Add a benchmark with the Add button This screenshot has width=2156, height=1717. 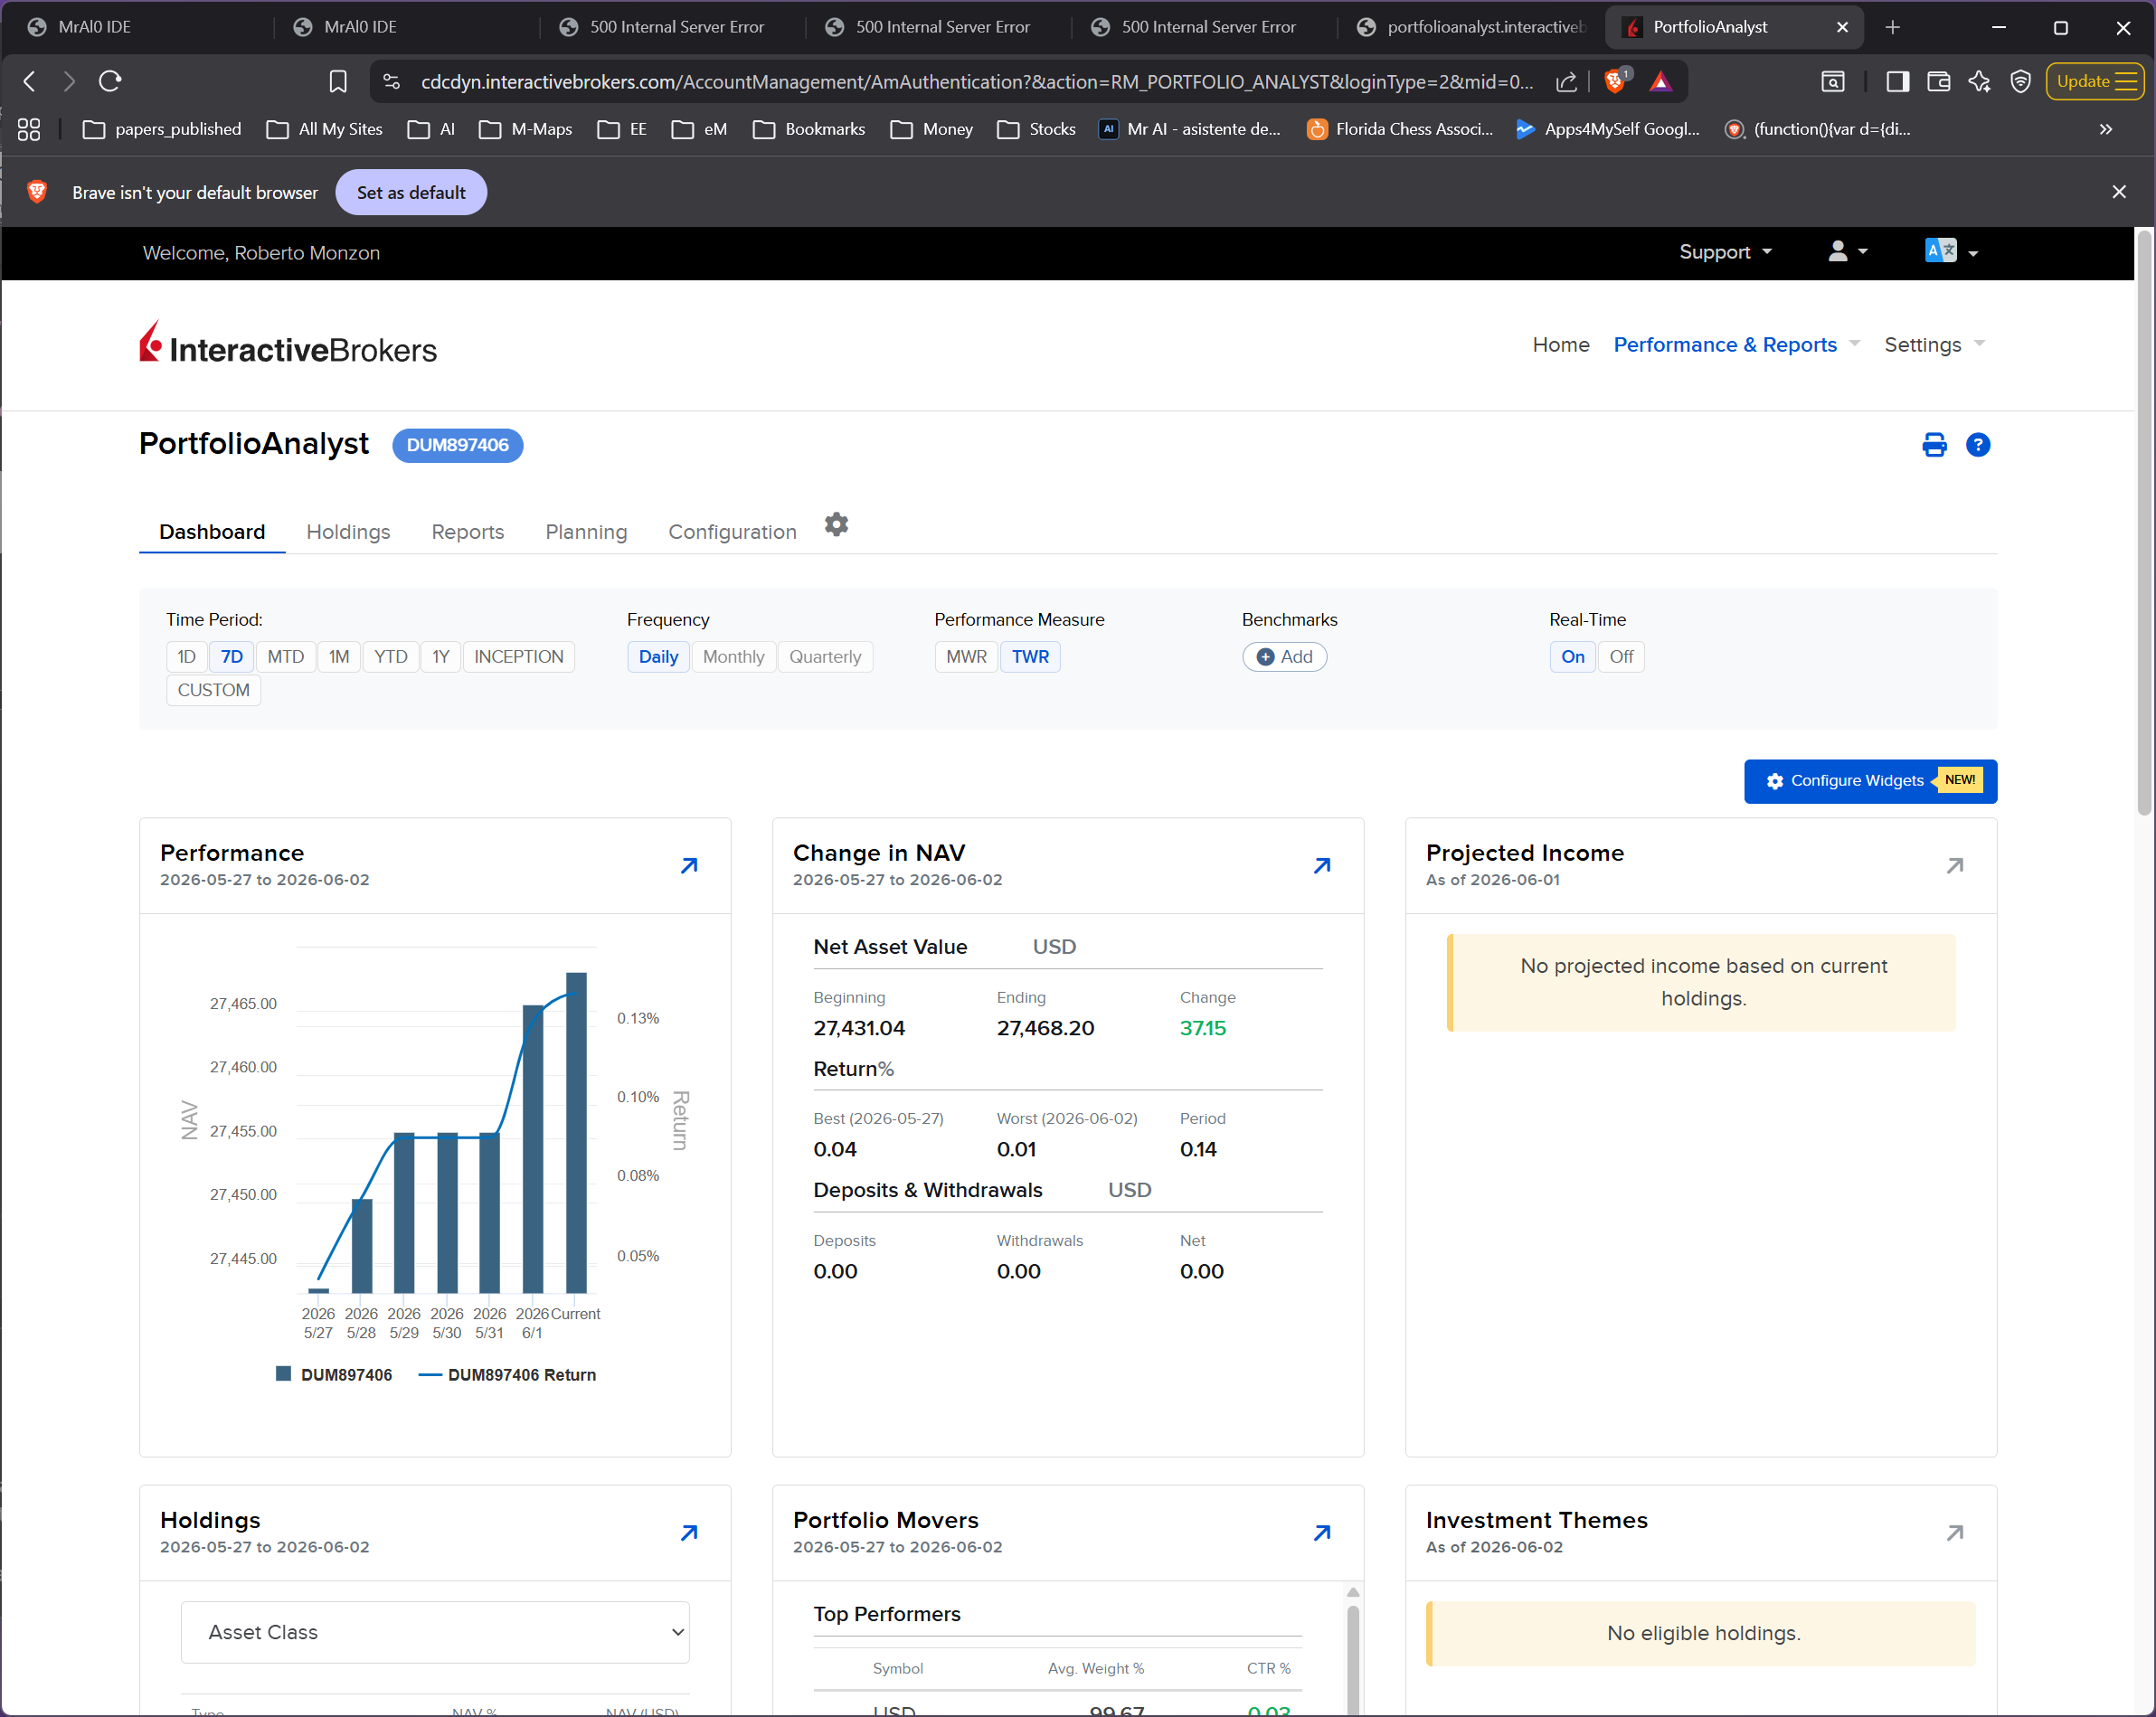pyautogui.click(x=1284, y=657)
